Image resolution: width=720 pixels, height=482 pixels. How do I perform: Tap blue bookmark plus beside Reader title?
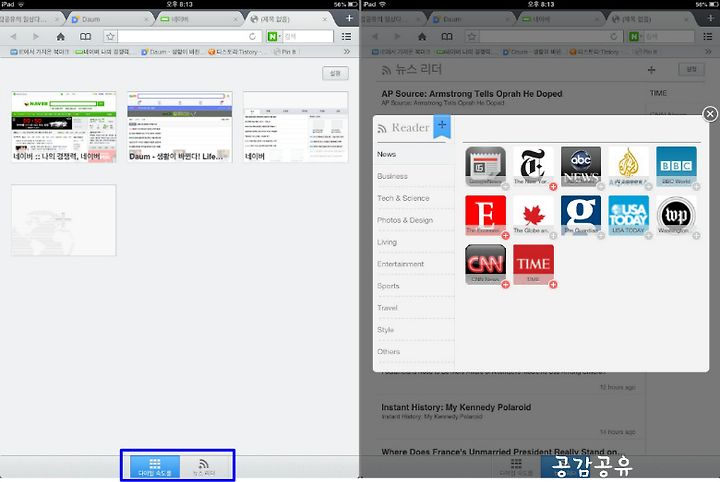pyautogui.click(x=442, y=125)
